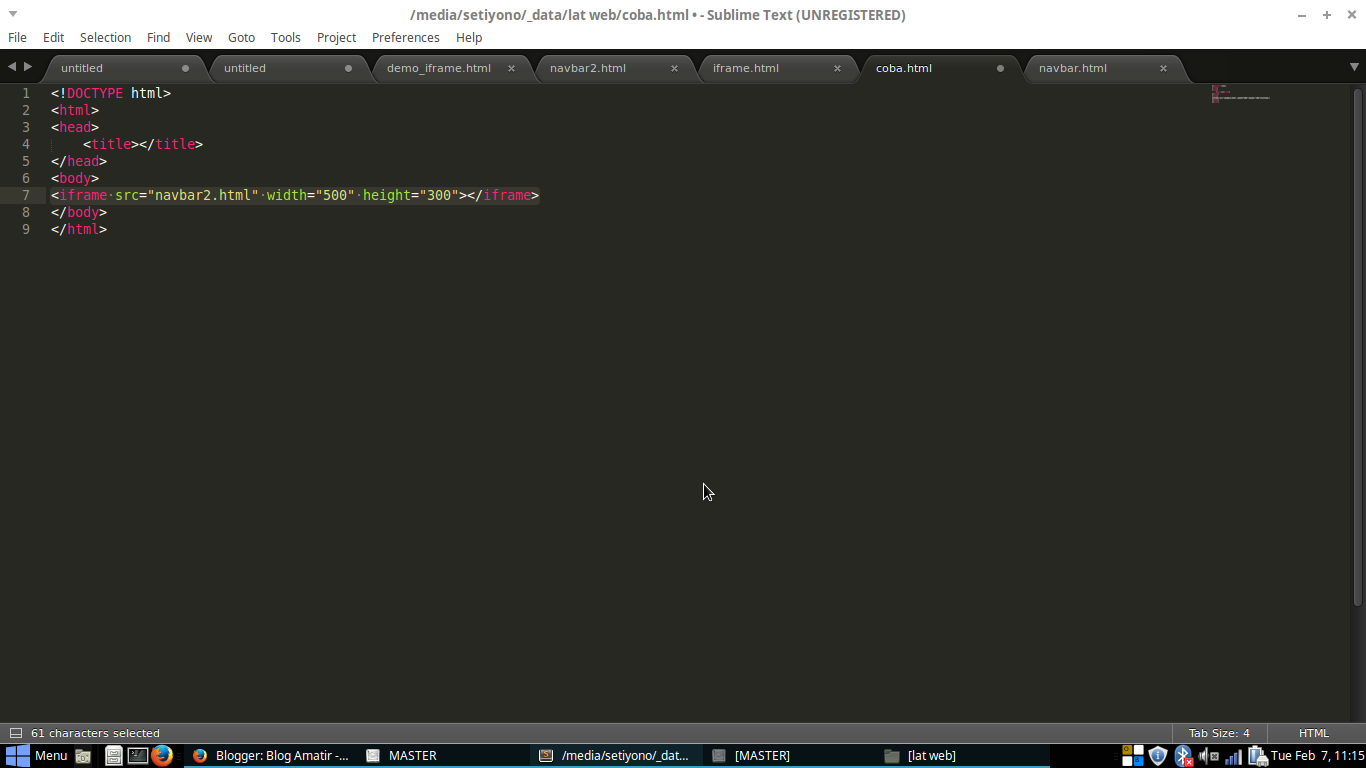Viewport: 1366px width, 768px height.
Task: Switch to the navbar2.html tab
Action: coord(590,68)
